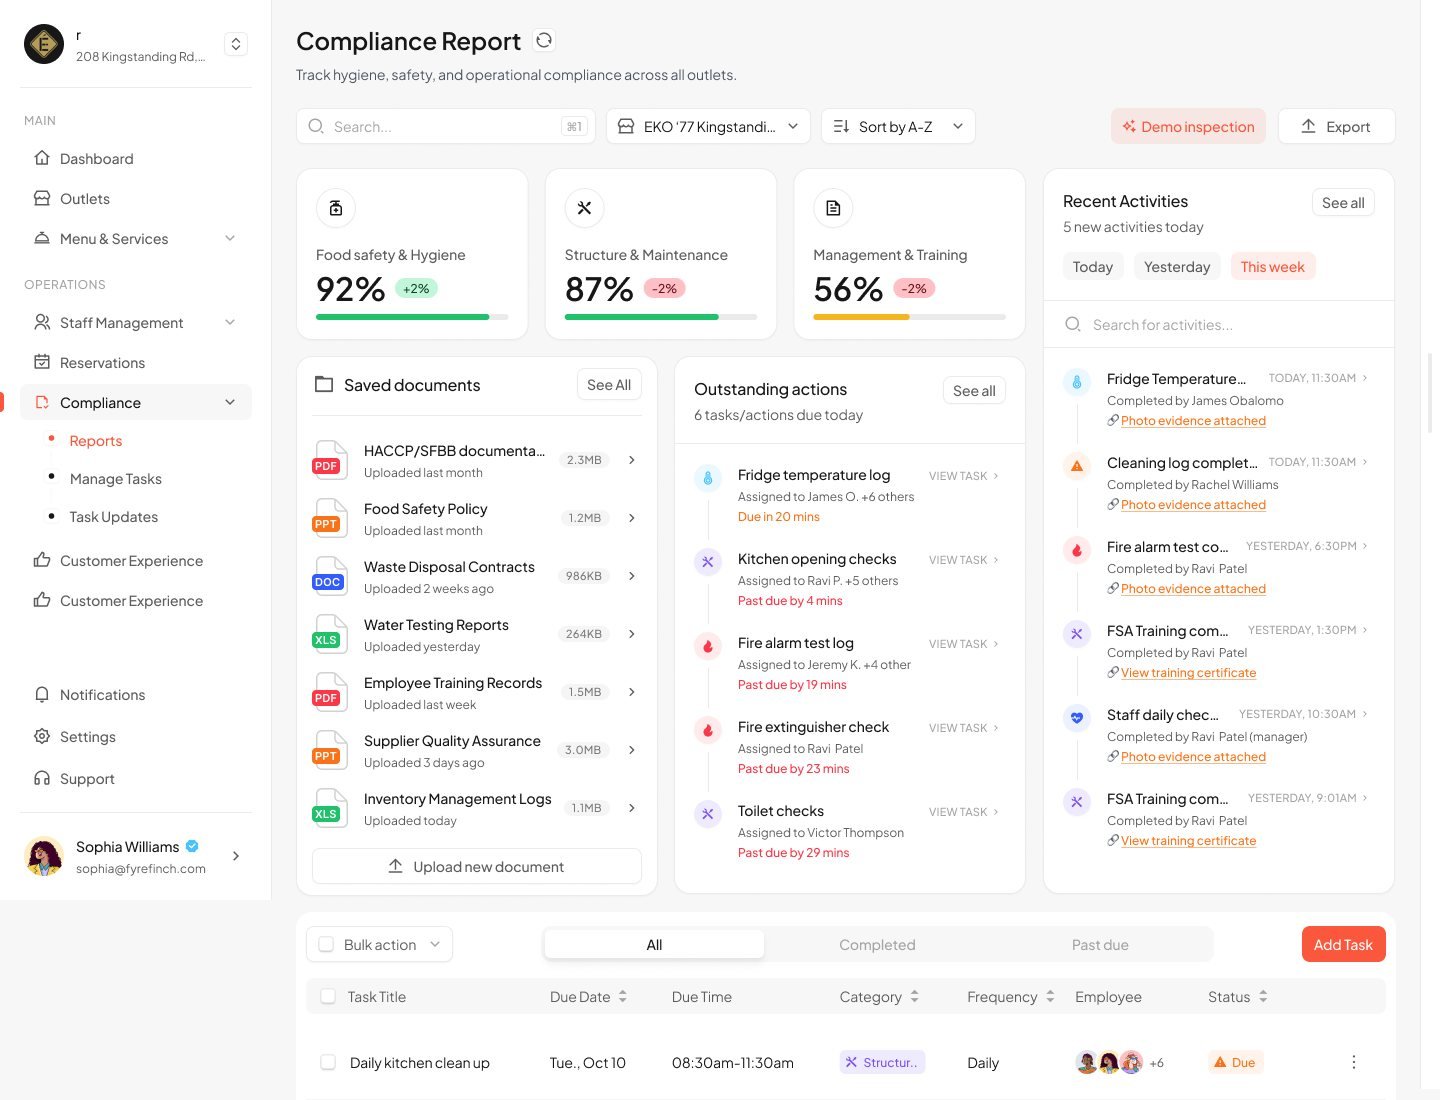Click the HACCP/SFBB PDF file icon

coord(330,460)
